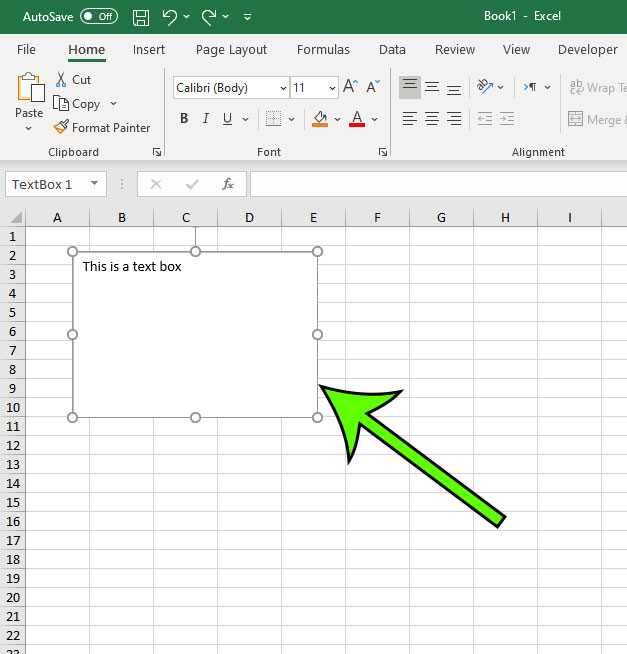The height and width of the screenshot is (654, 627).
Task: Expand font color palette arrow
Action: [x=375, y=119]
